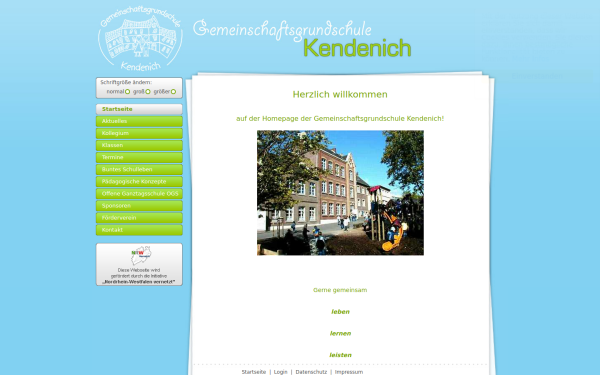Open the Datenschutz footer link

coord(311,372)
